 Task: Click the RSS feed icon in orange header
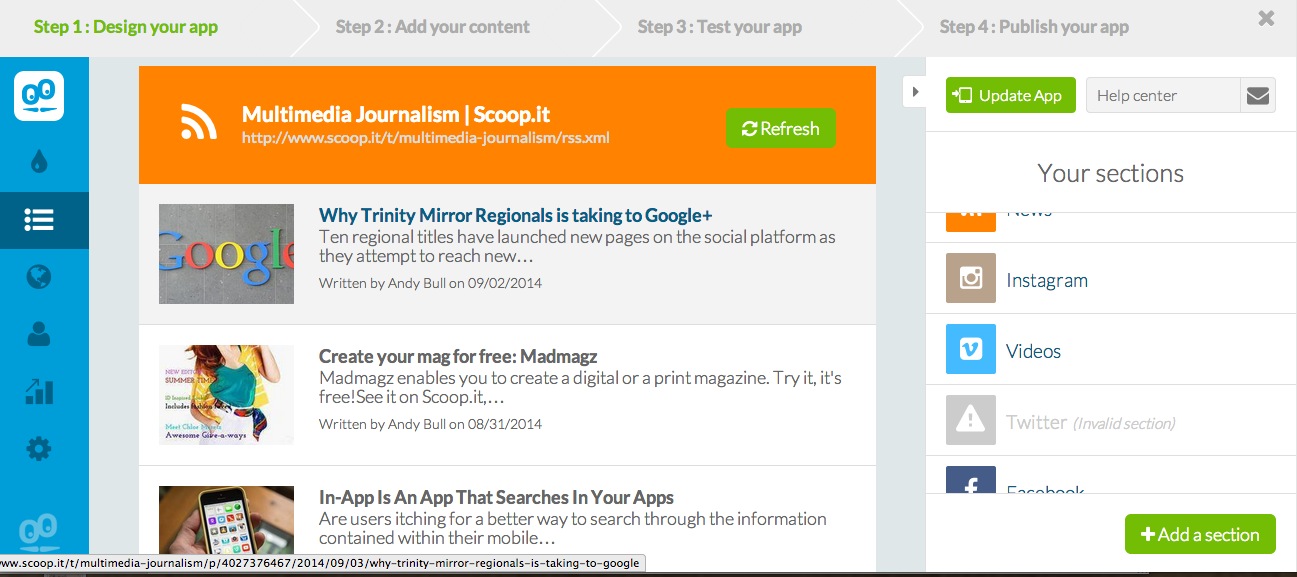(199, 121)
